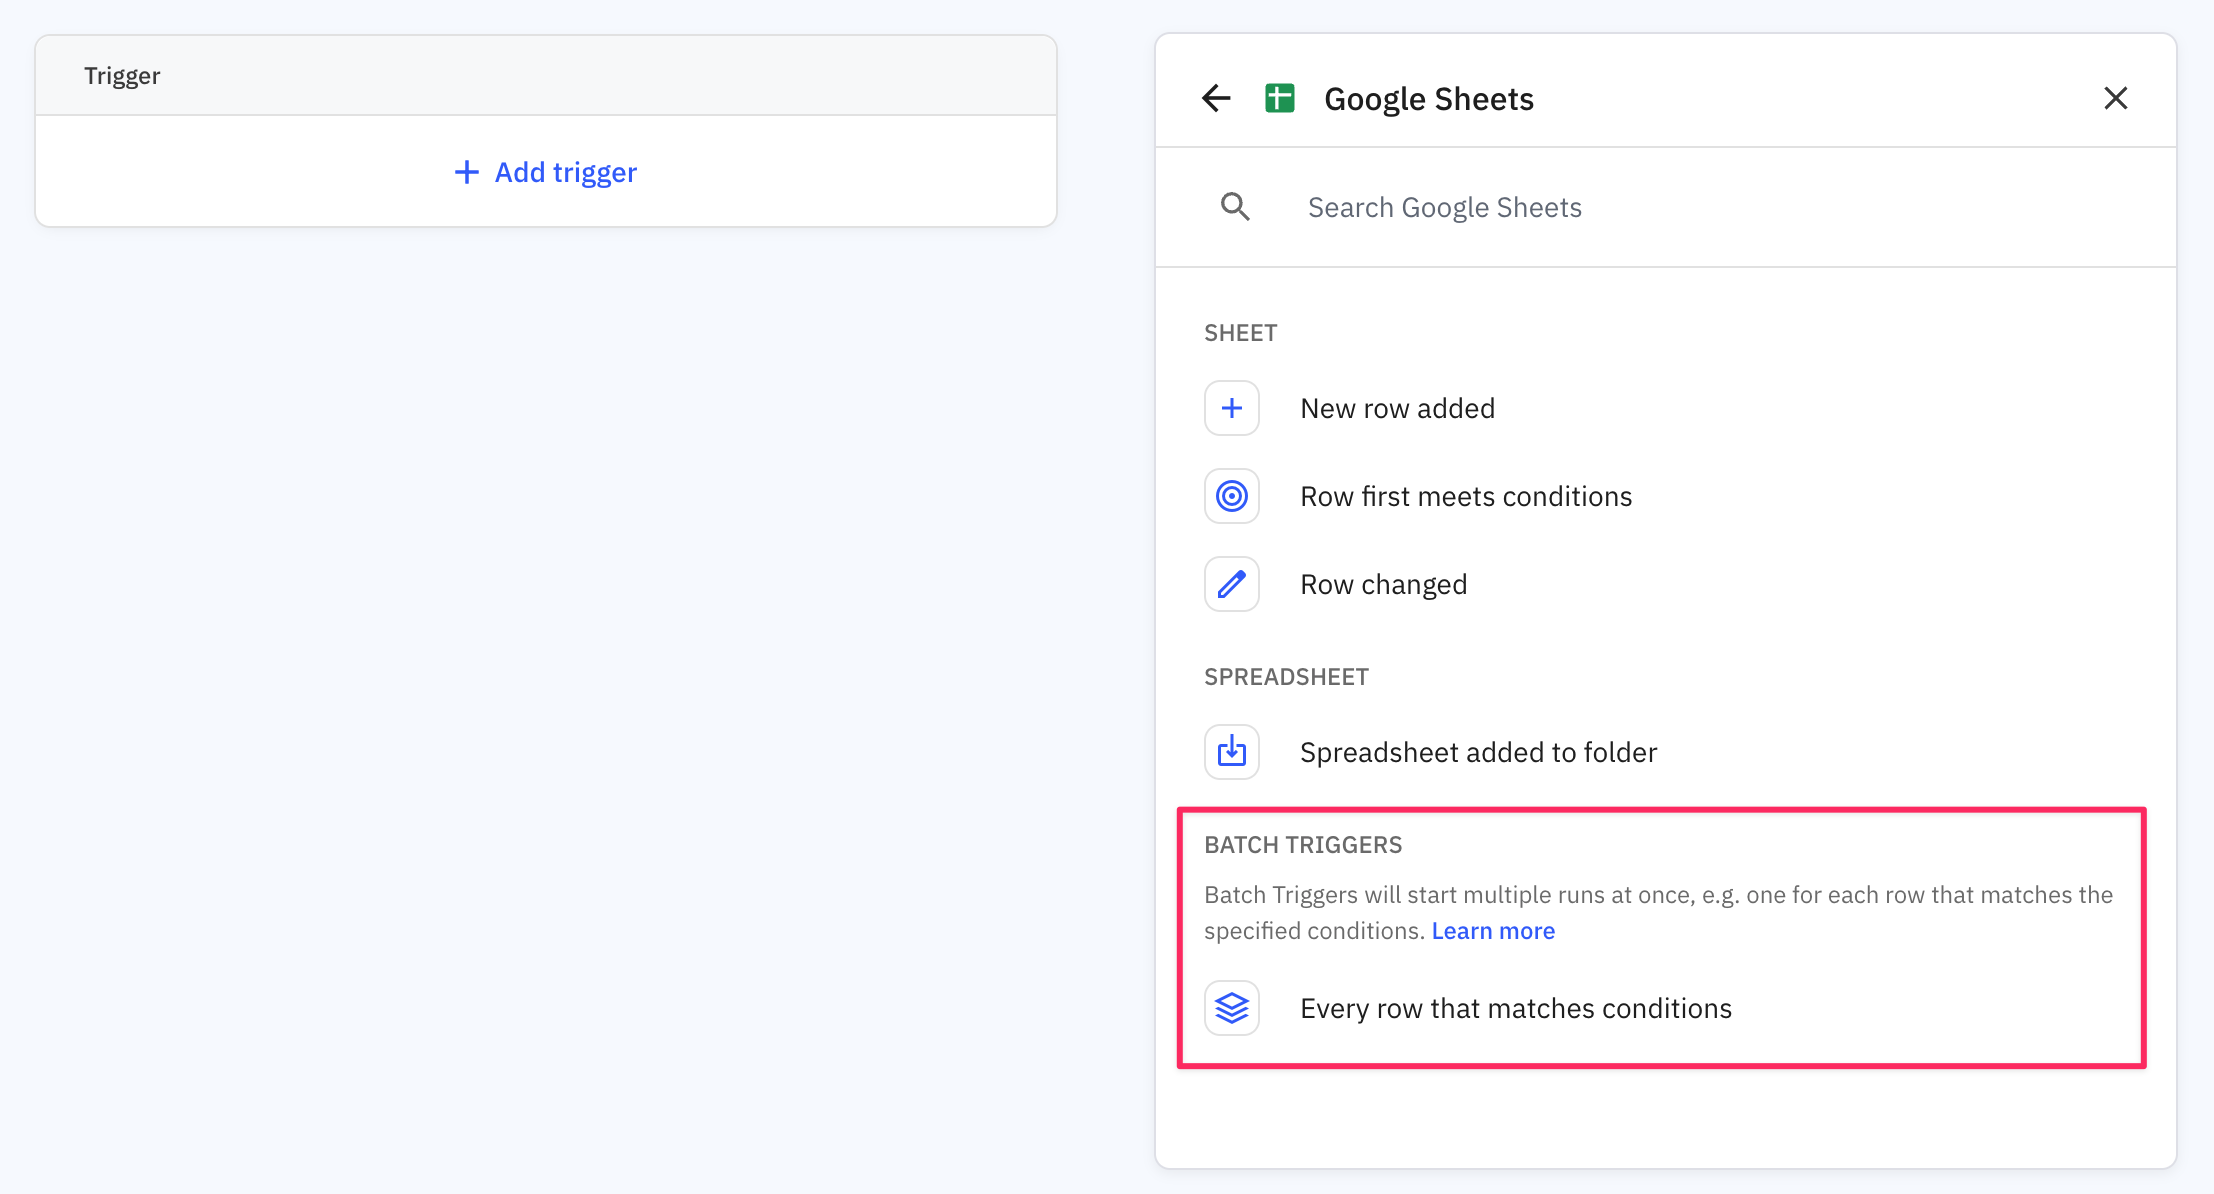Open the Learn more link
This screenshot has width=2214, height=1194.
(1493, 930)
